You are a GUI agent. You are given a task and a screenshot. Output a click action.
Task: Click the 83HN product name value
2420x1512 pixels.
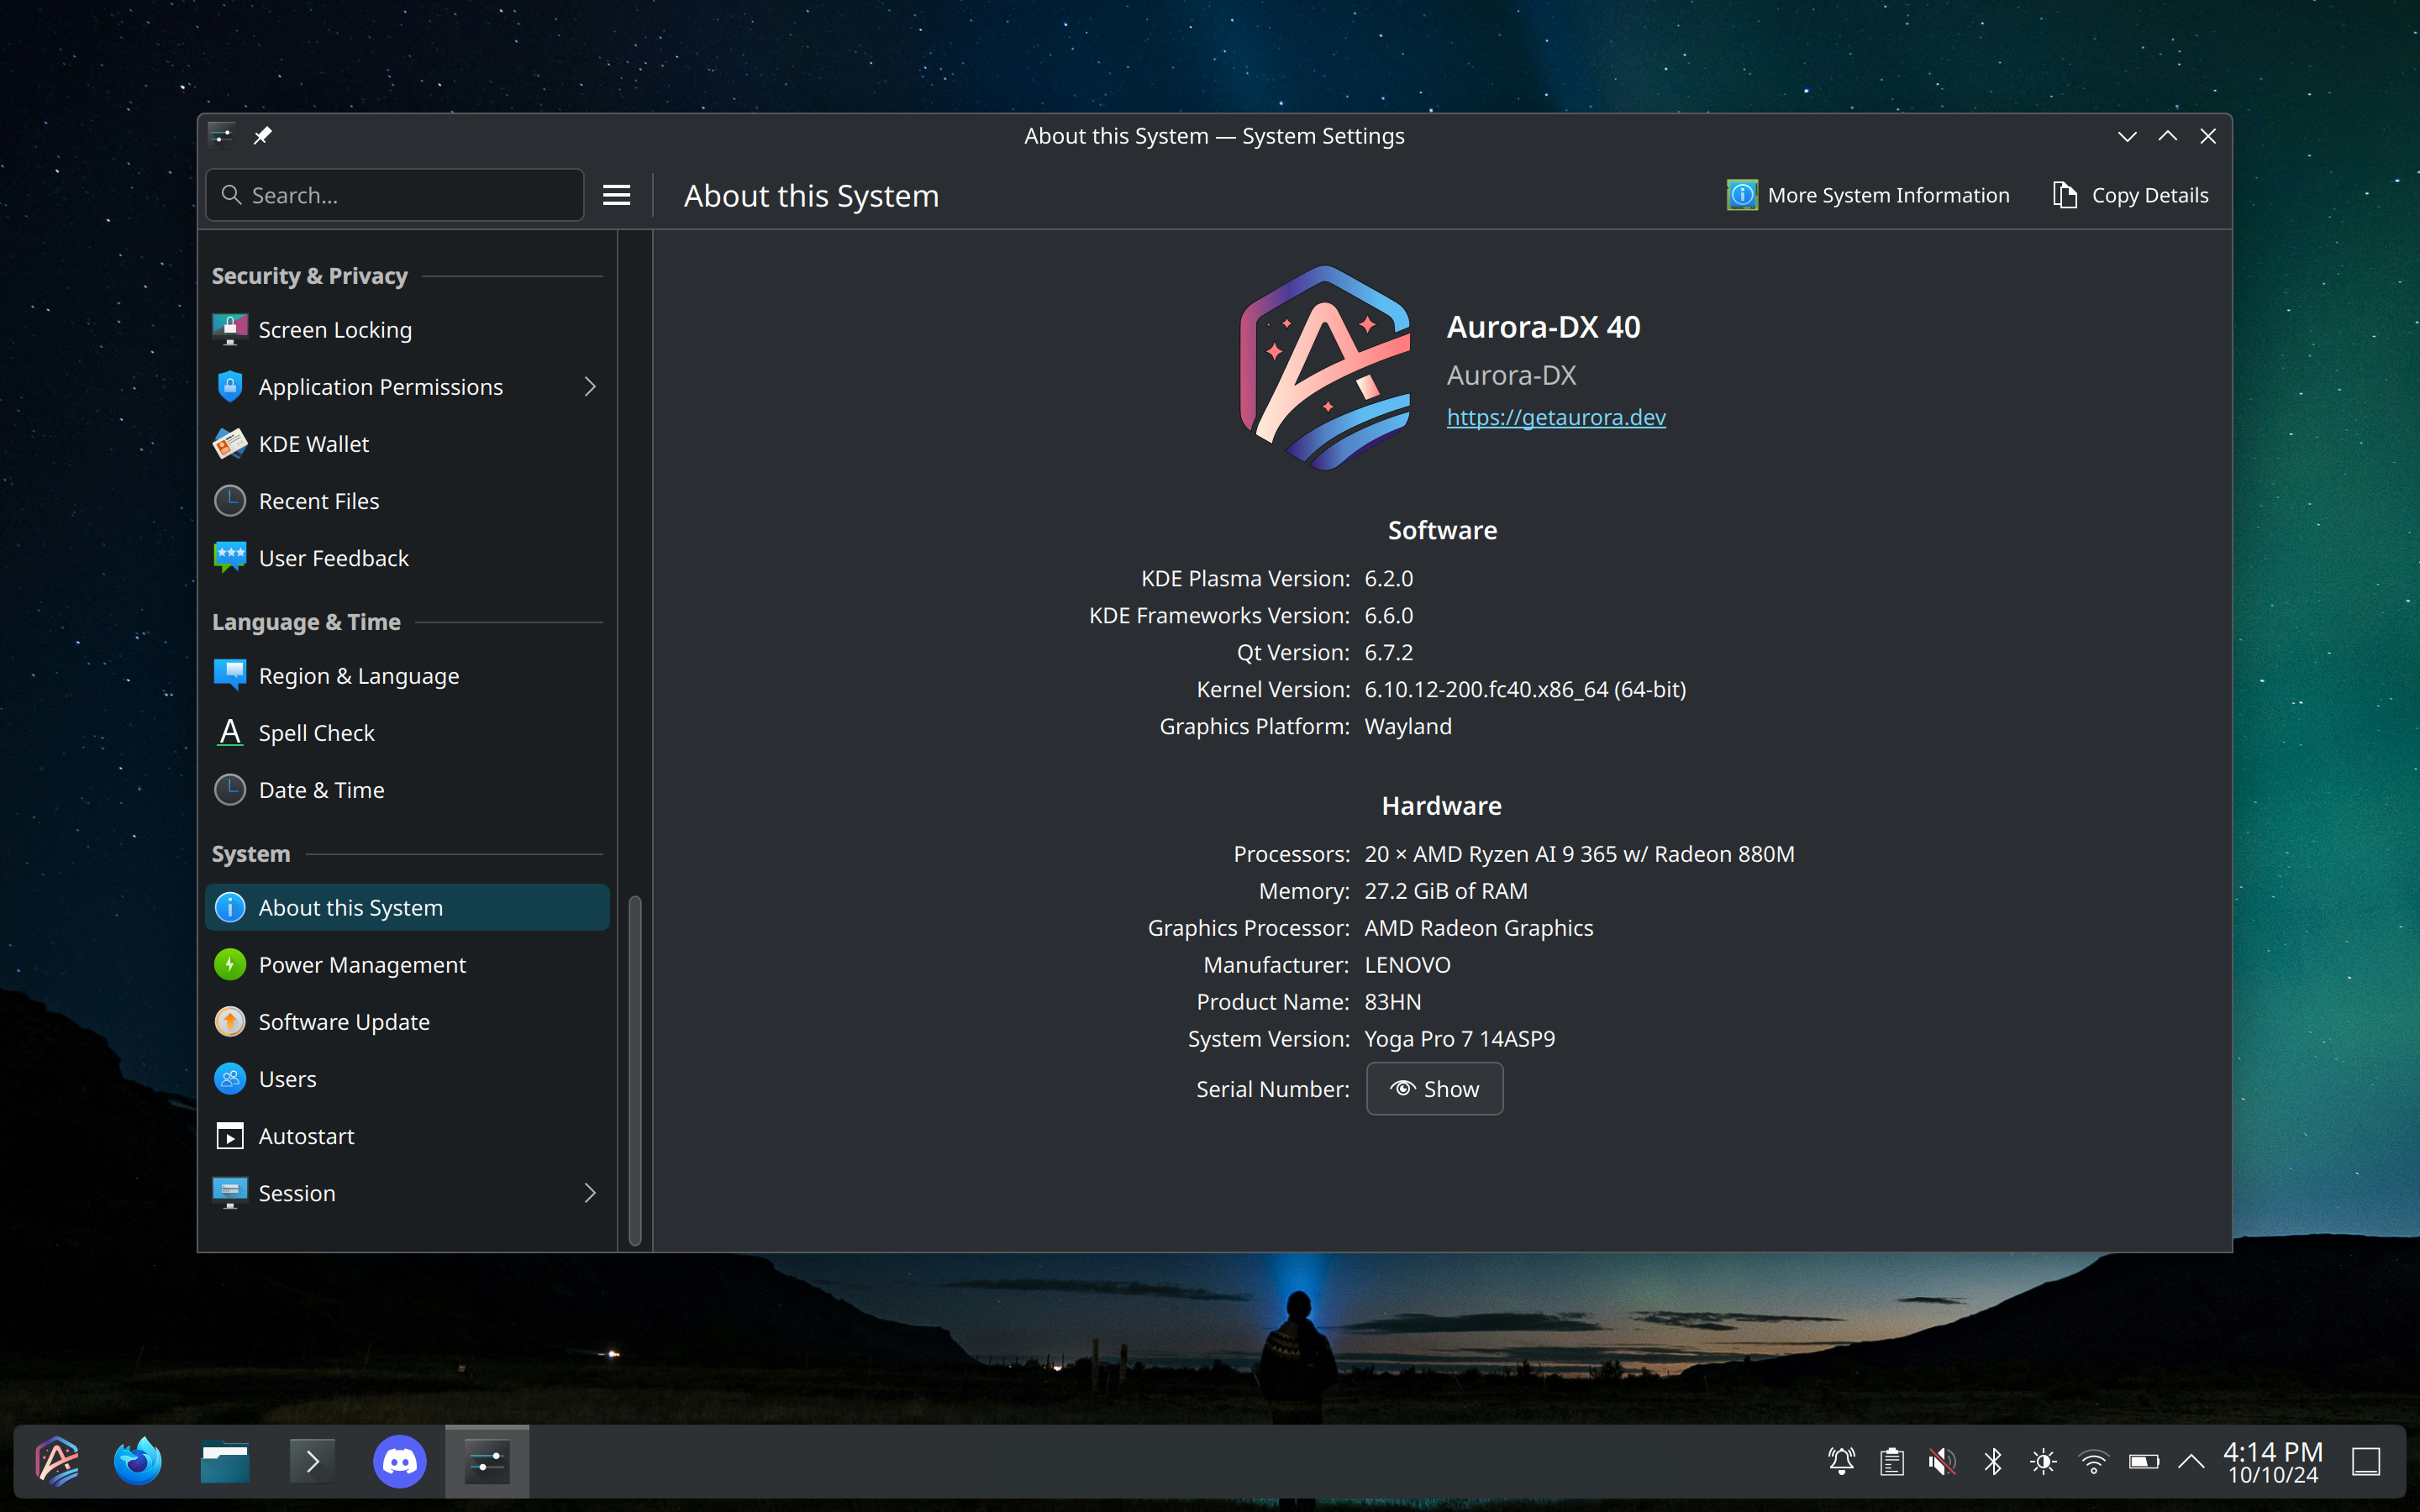1392,1001
